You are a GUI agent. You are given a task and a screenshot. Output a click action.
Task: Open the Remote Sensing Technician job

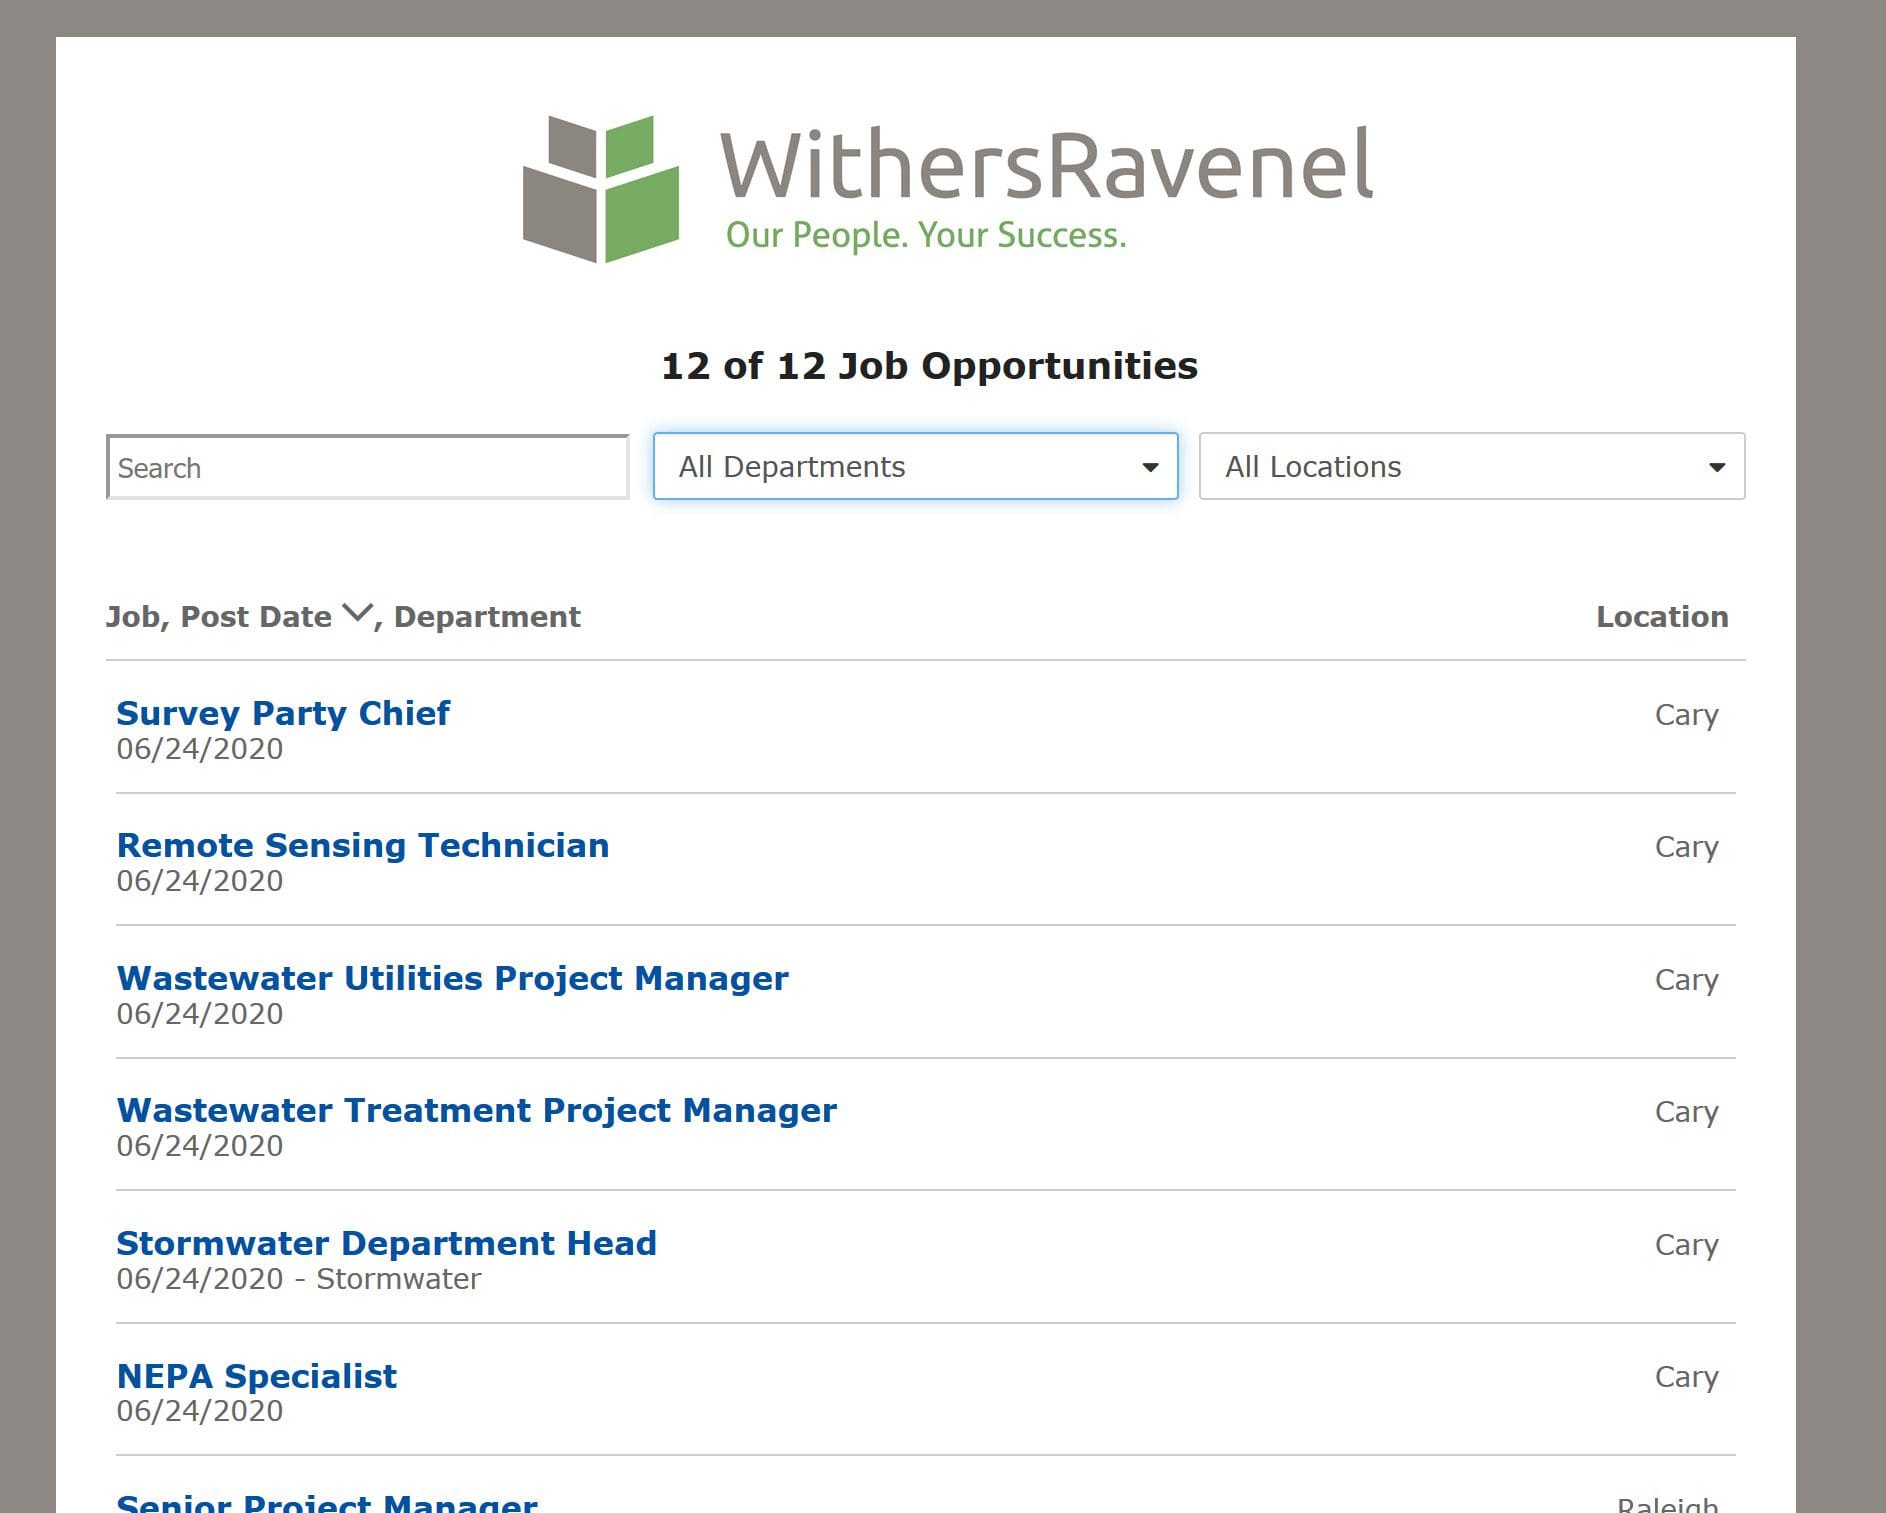[363, 845]
